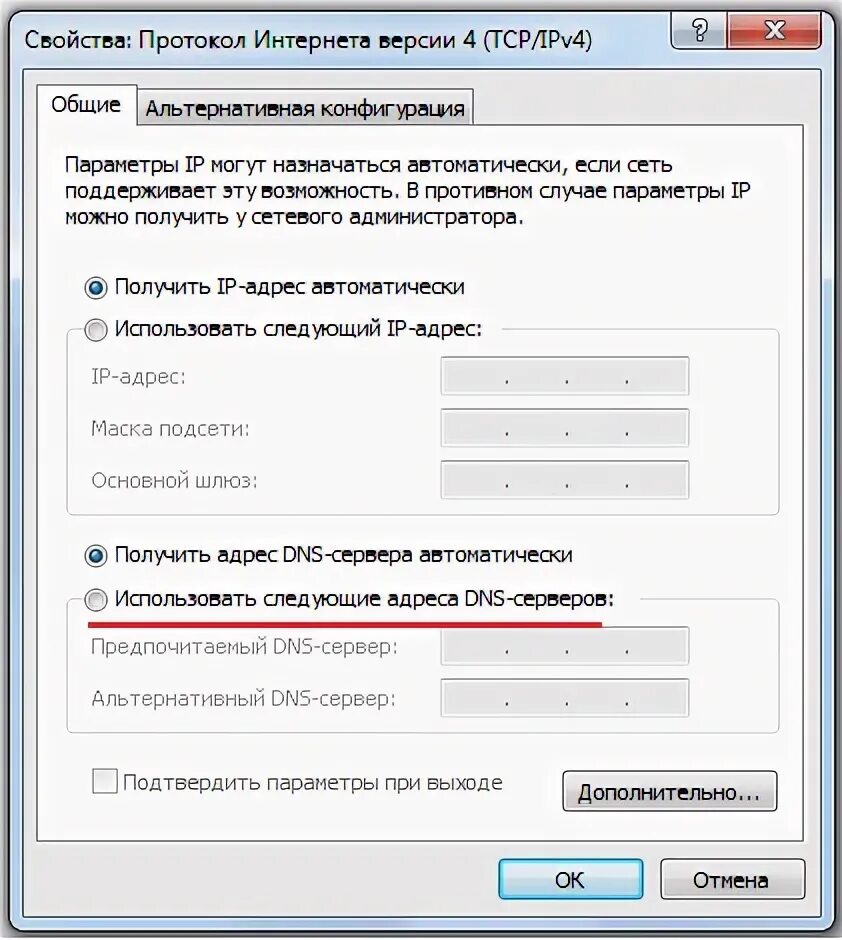The height and width of the screenshot is (940, 842).
Task: Enable Использовать следующие адреса DNS-серверов
Action: [x=96, y=599]
